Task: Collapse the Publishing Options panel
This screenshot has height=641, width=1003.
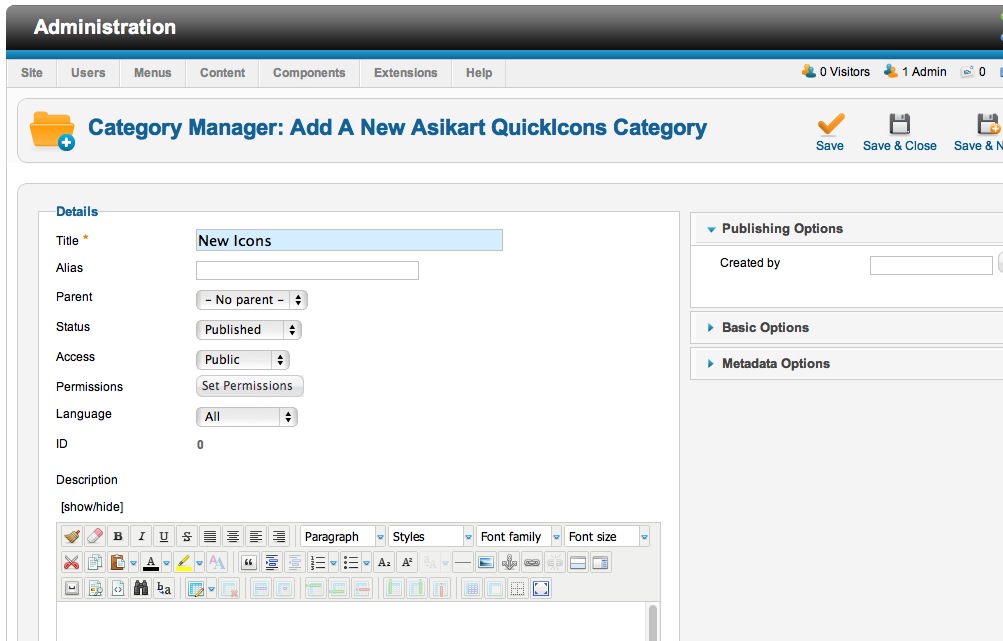Action: point(782,228)
